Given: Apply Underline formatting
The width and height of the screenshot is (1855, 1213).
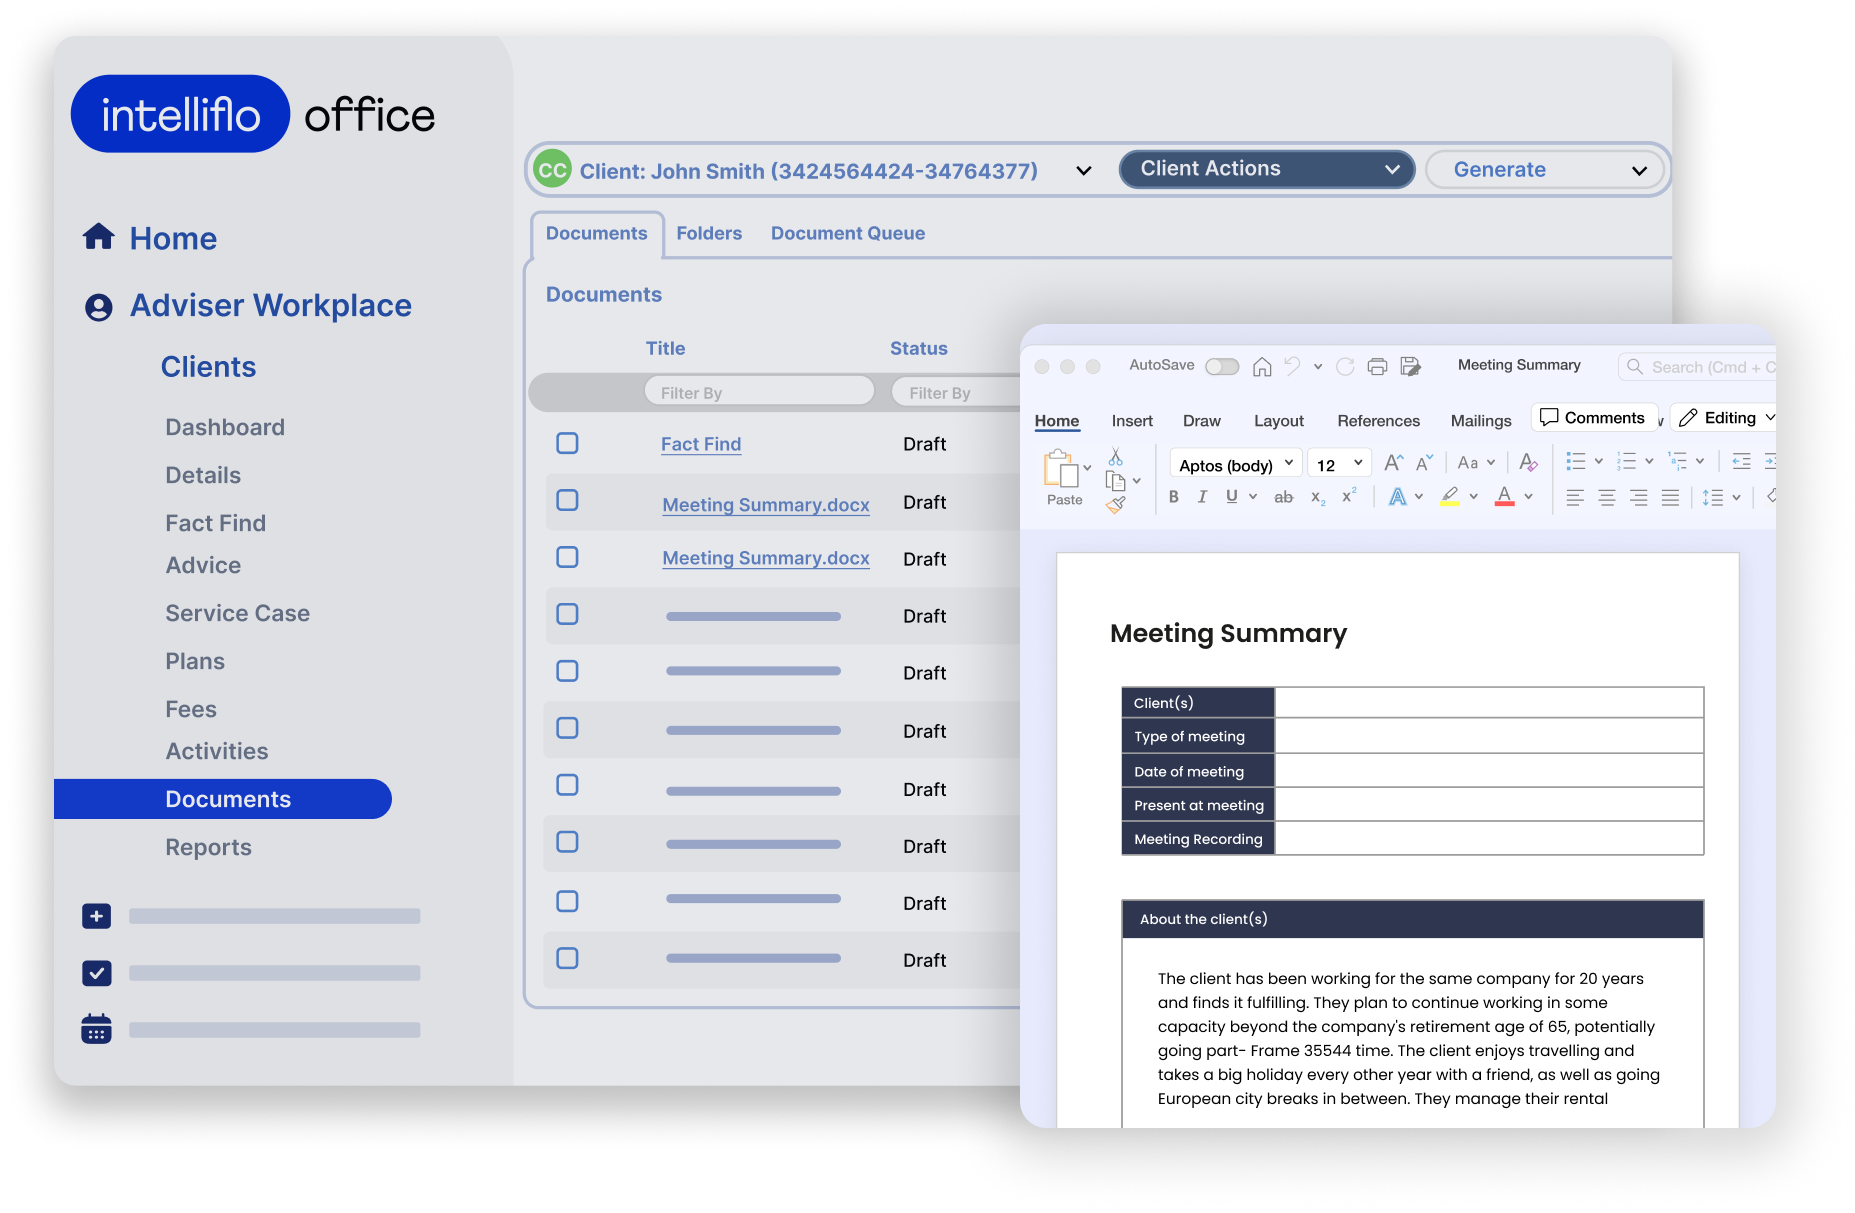Looking at the screenshot, I should coord(1231,496).
